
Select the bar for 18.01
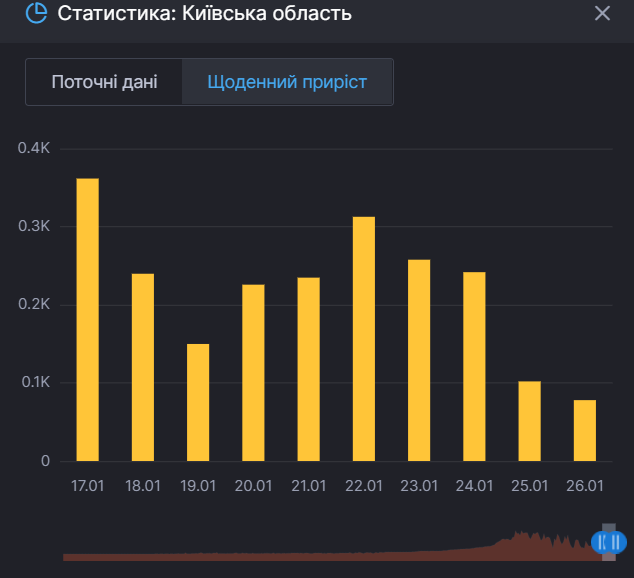pyautogui.click(x=143, y=367)
